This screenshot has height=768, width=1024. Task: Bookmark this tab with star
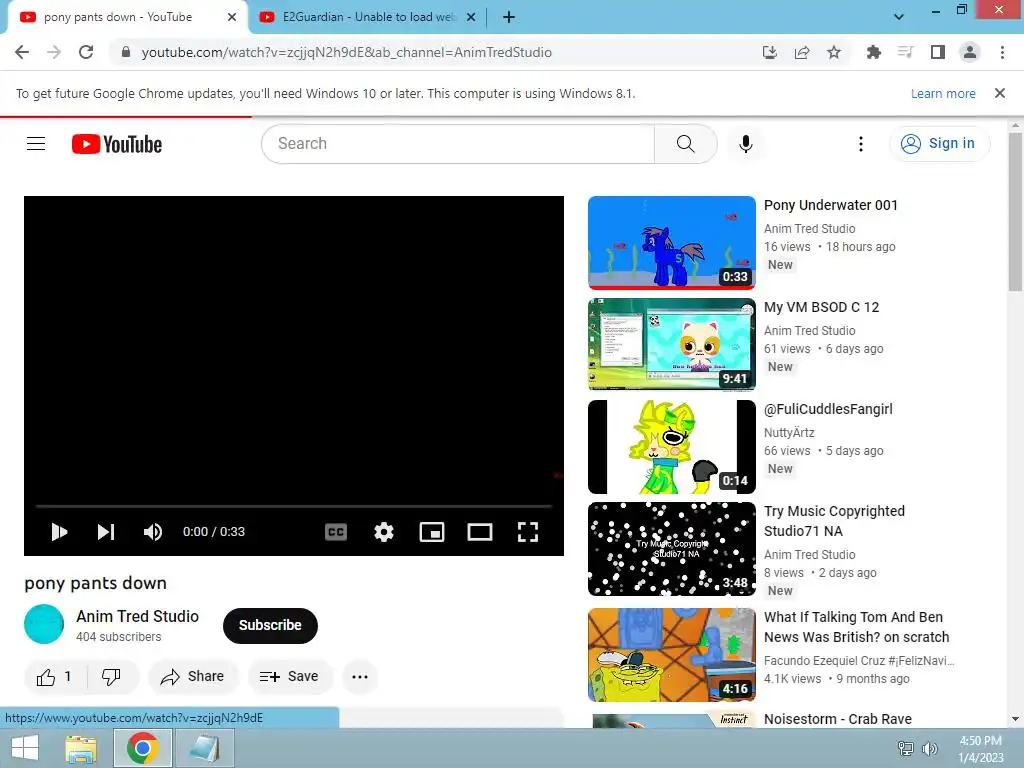pos(834,52)
